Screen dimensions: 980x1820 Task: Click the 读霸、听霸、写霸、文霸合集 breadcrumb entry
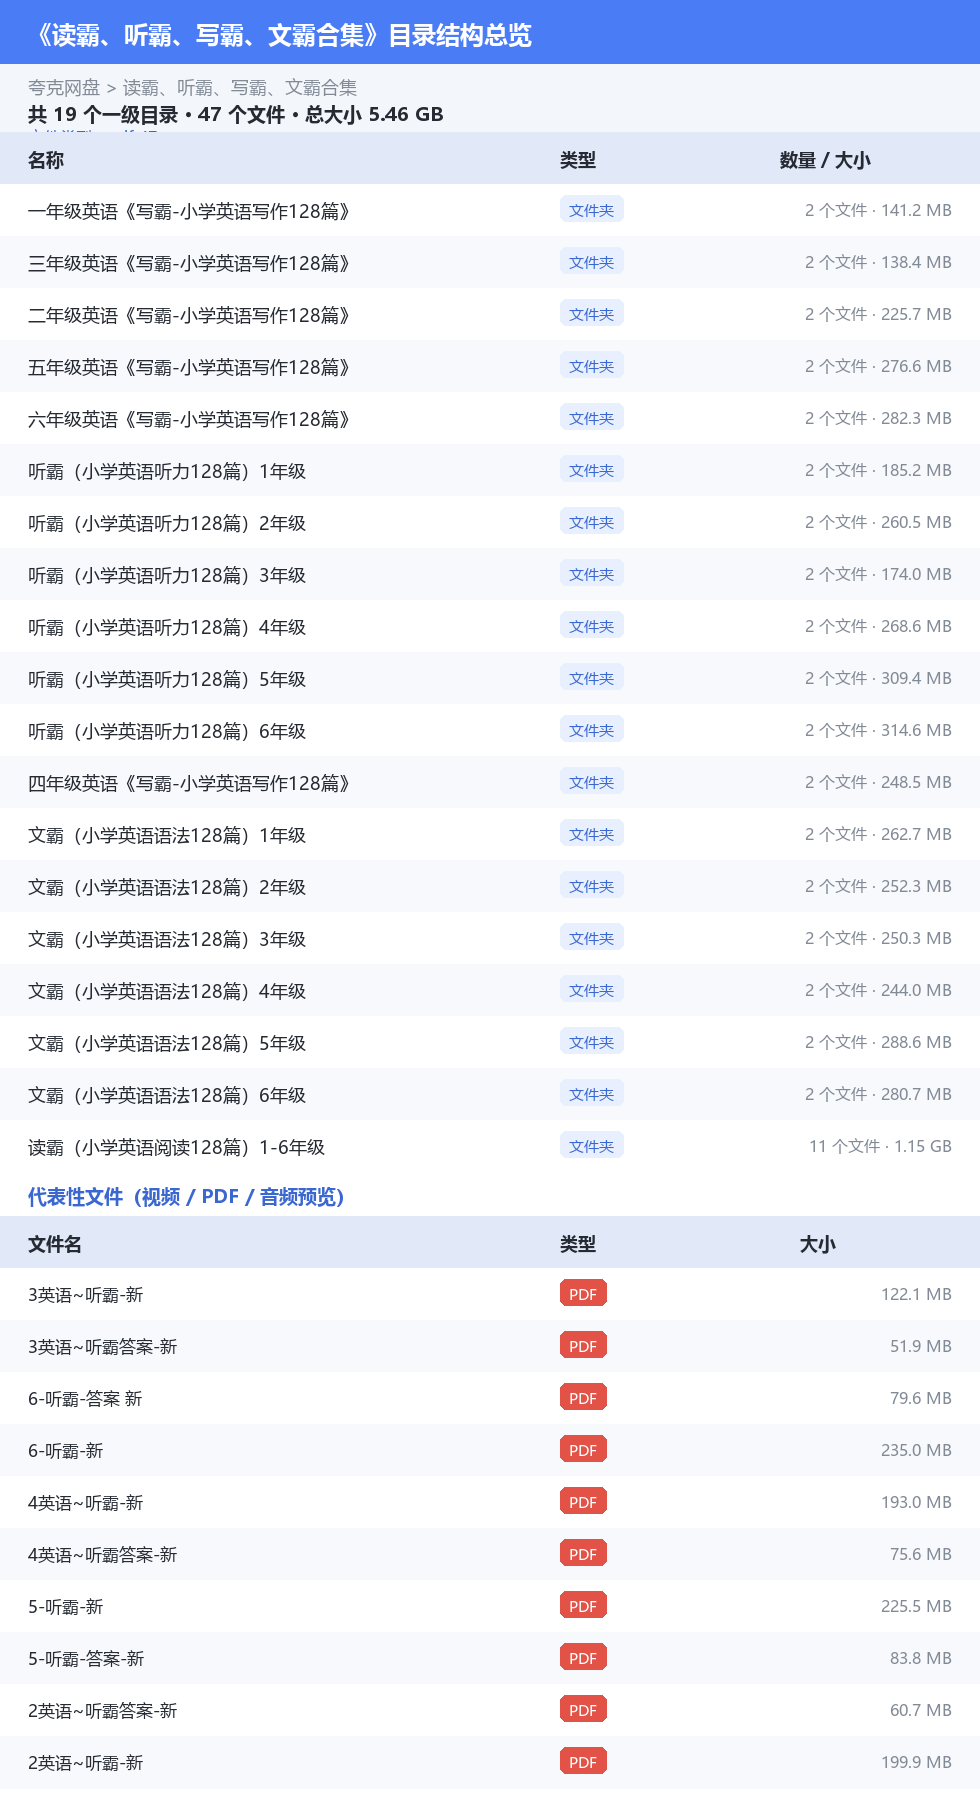(x=240, y=88)
